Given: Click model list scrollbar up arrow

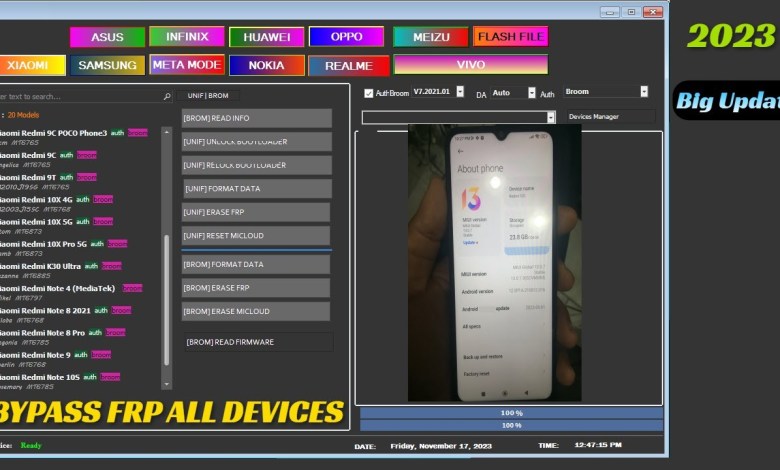Looking at the screenshot, I should coord(167,132).
